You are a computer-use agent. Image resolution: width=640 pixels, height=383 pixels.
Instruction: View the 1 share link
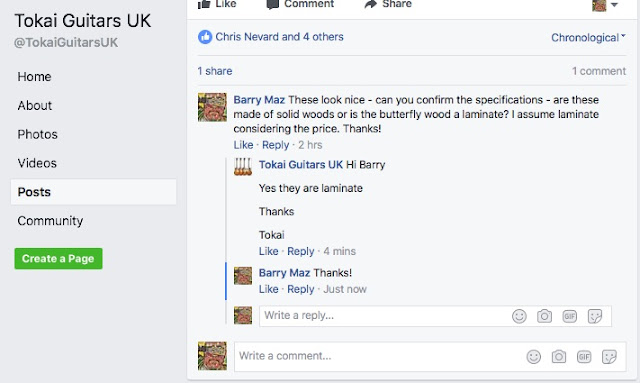tap(215, 71)
